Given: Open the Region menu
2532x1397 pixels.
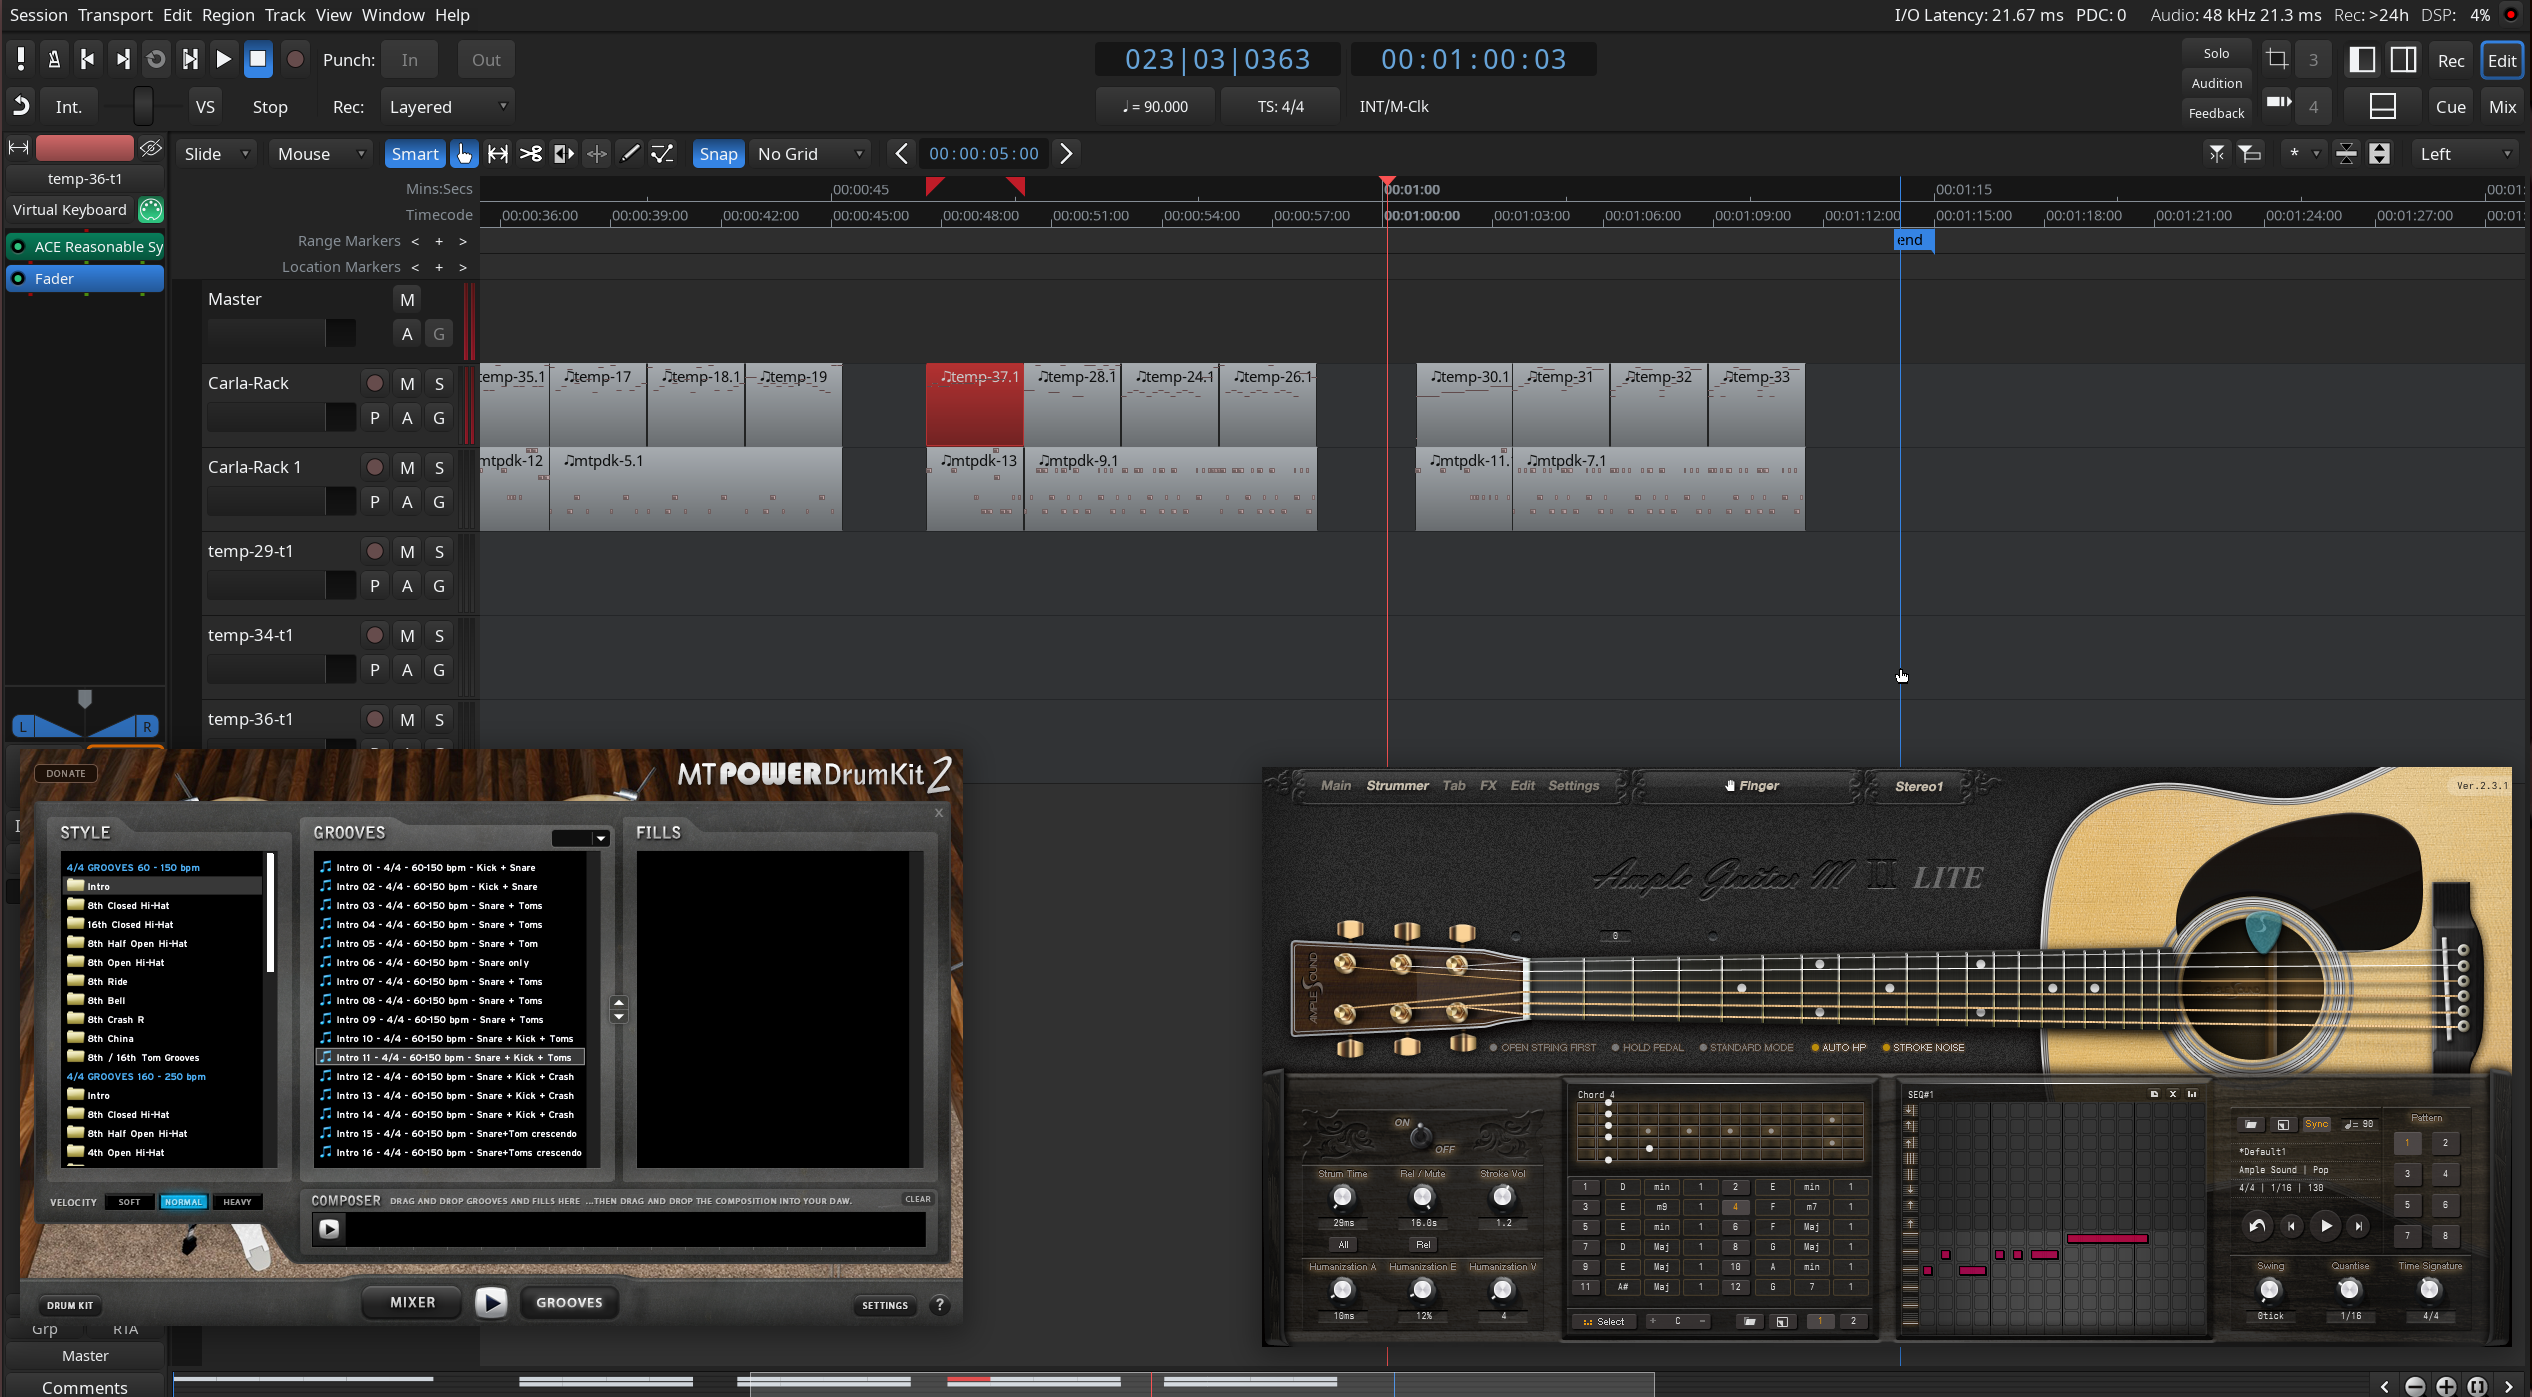Looking at the screenshot, I should pos(228,15).
